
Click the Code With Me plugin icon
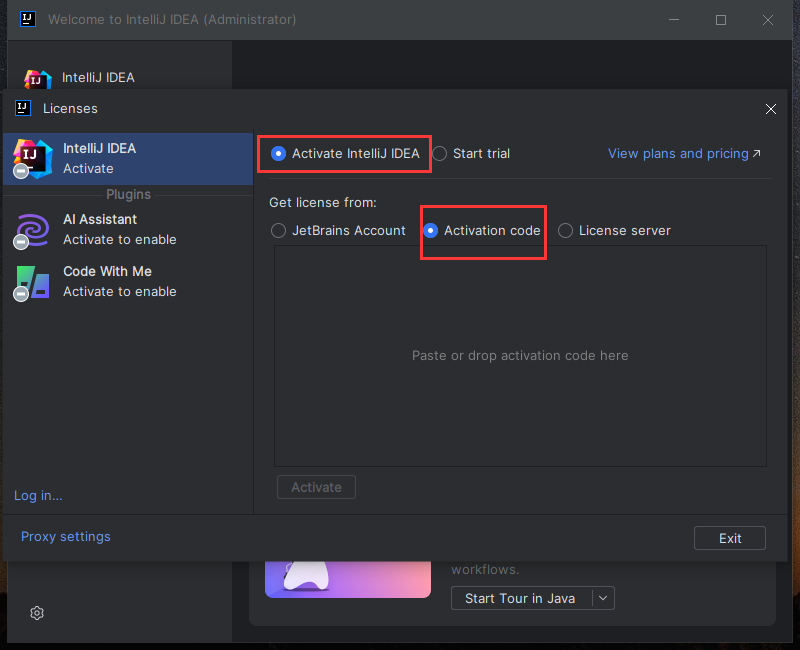coord(31,281)
